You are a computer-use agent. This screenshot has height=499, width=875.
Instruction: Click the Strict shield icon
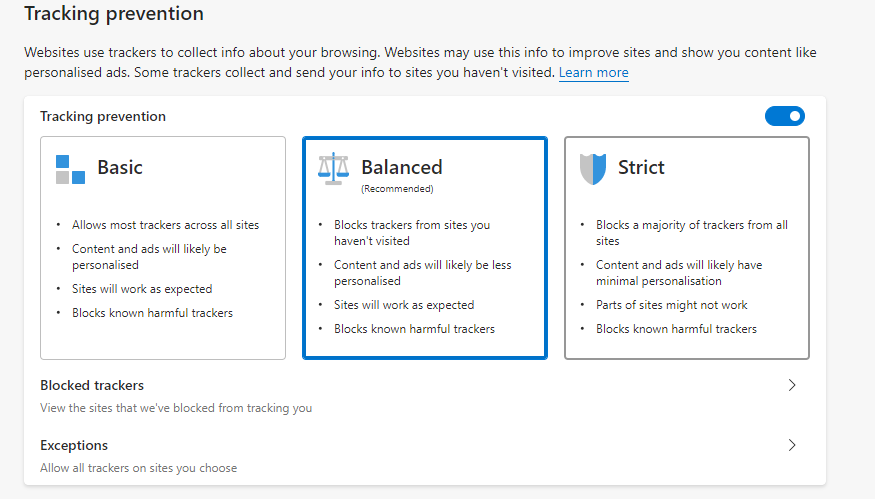pos(593,169)
